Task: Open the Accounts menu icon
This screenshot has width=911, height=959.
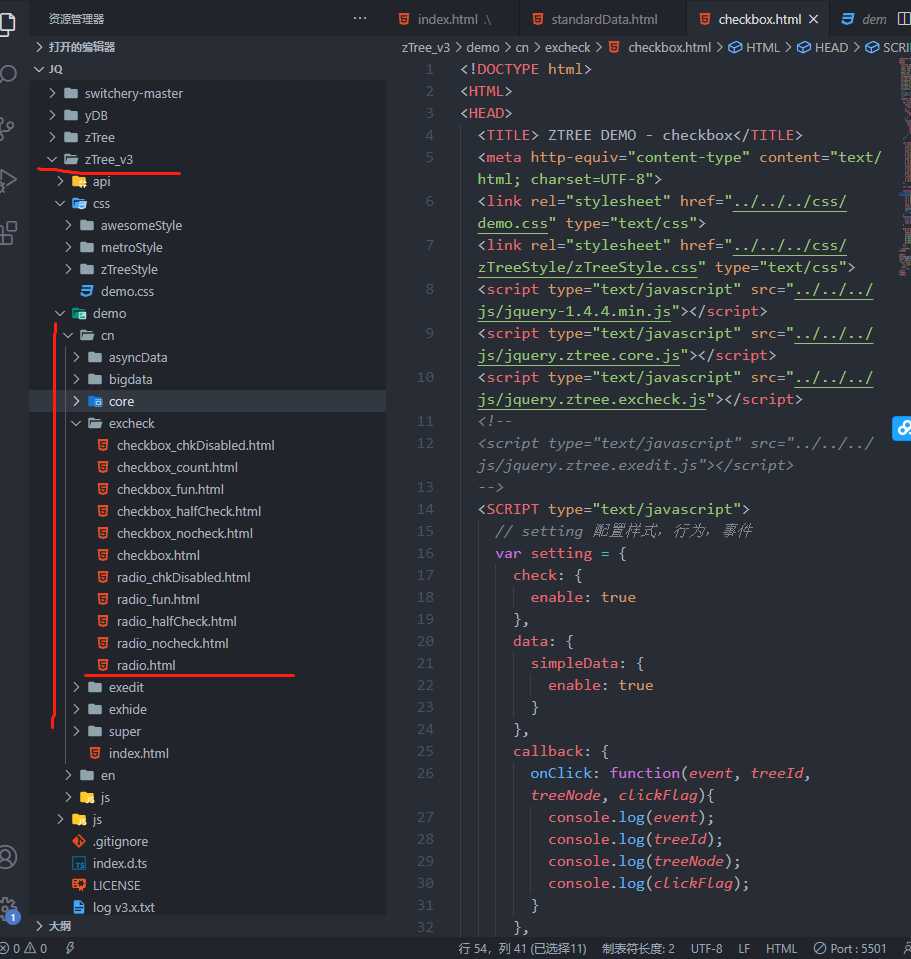Action: [x=7, y=857]
